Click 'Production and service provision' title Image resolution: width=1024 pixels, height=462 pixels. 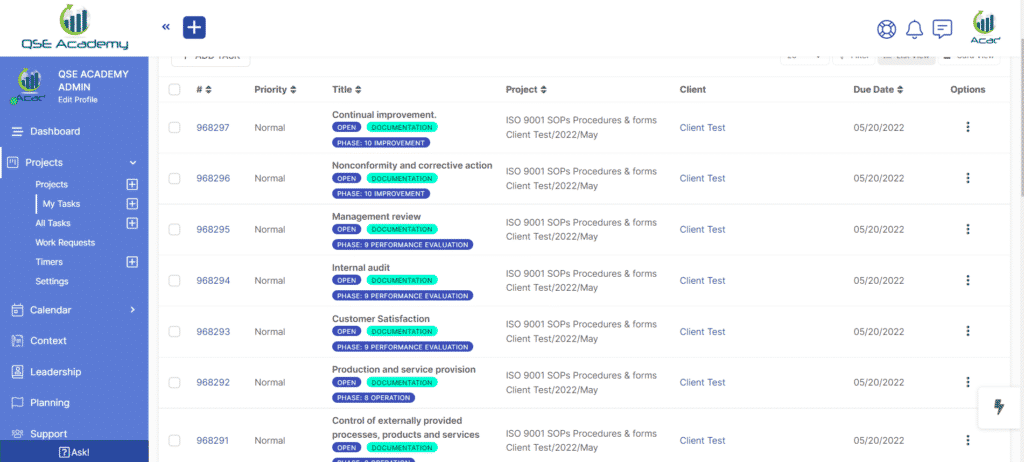pos(404,369)
